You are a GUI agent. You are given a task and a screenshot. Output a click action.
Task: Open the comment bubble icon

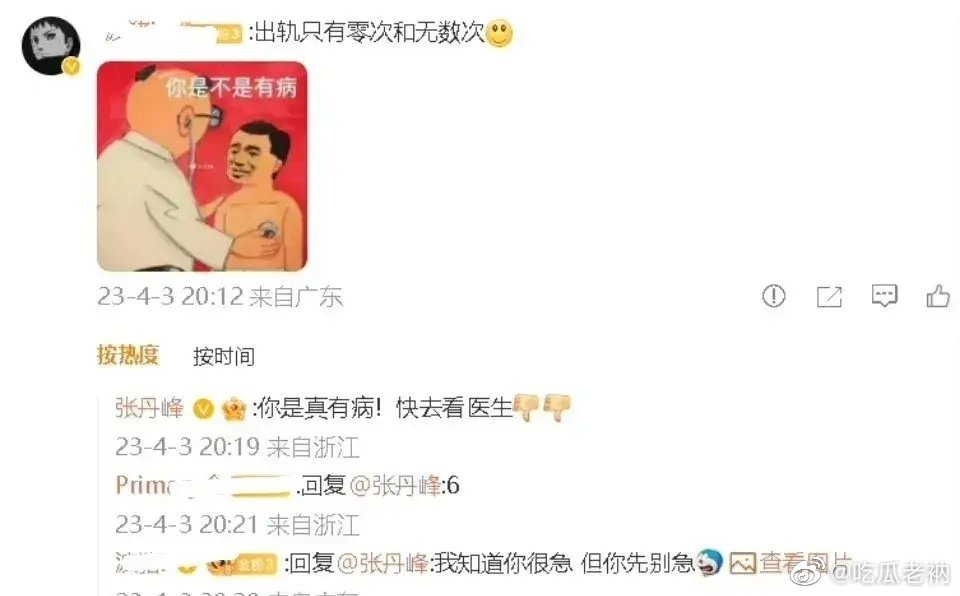pos(884,296)
